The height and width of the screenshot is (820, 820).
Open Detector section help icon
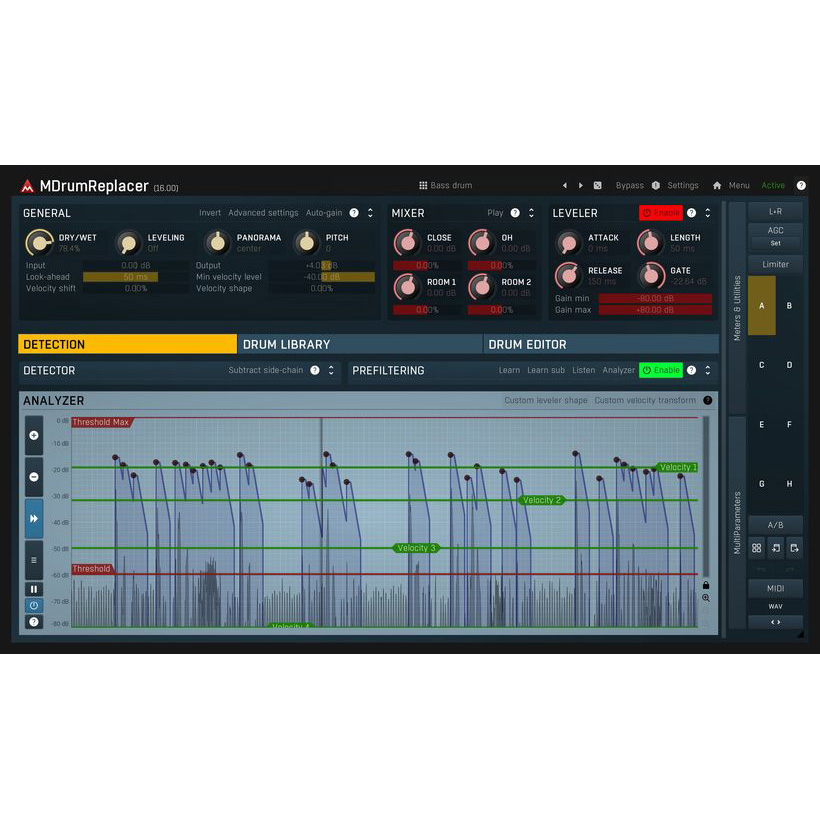[x=315, y=370]
